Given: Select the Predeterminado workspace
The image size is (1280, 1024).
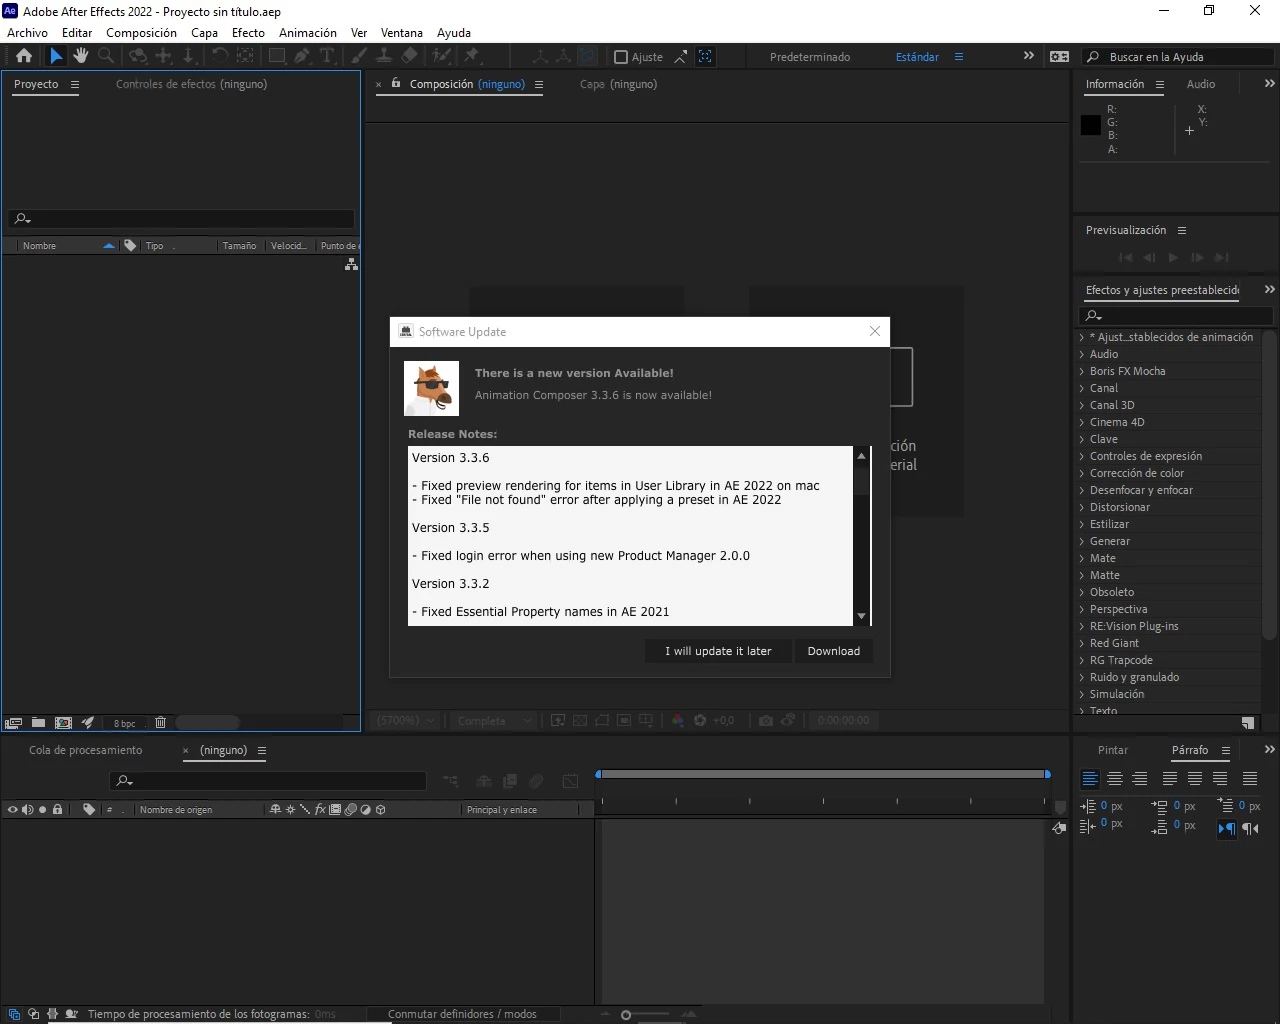Looking at the screenshot, I should (810, 57).
